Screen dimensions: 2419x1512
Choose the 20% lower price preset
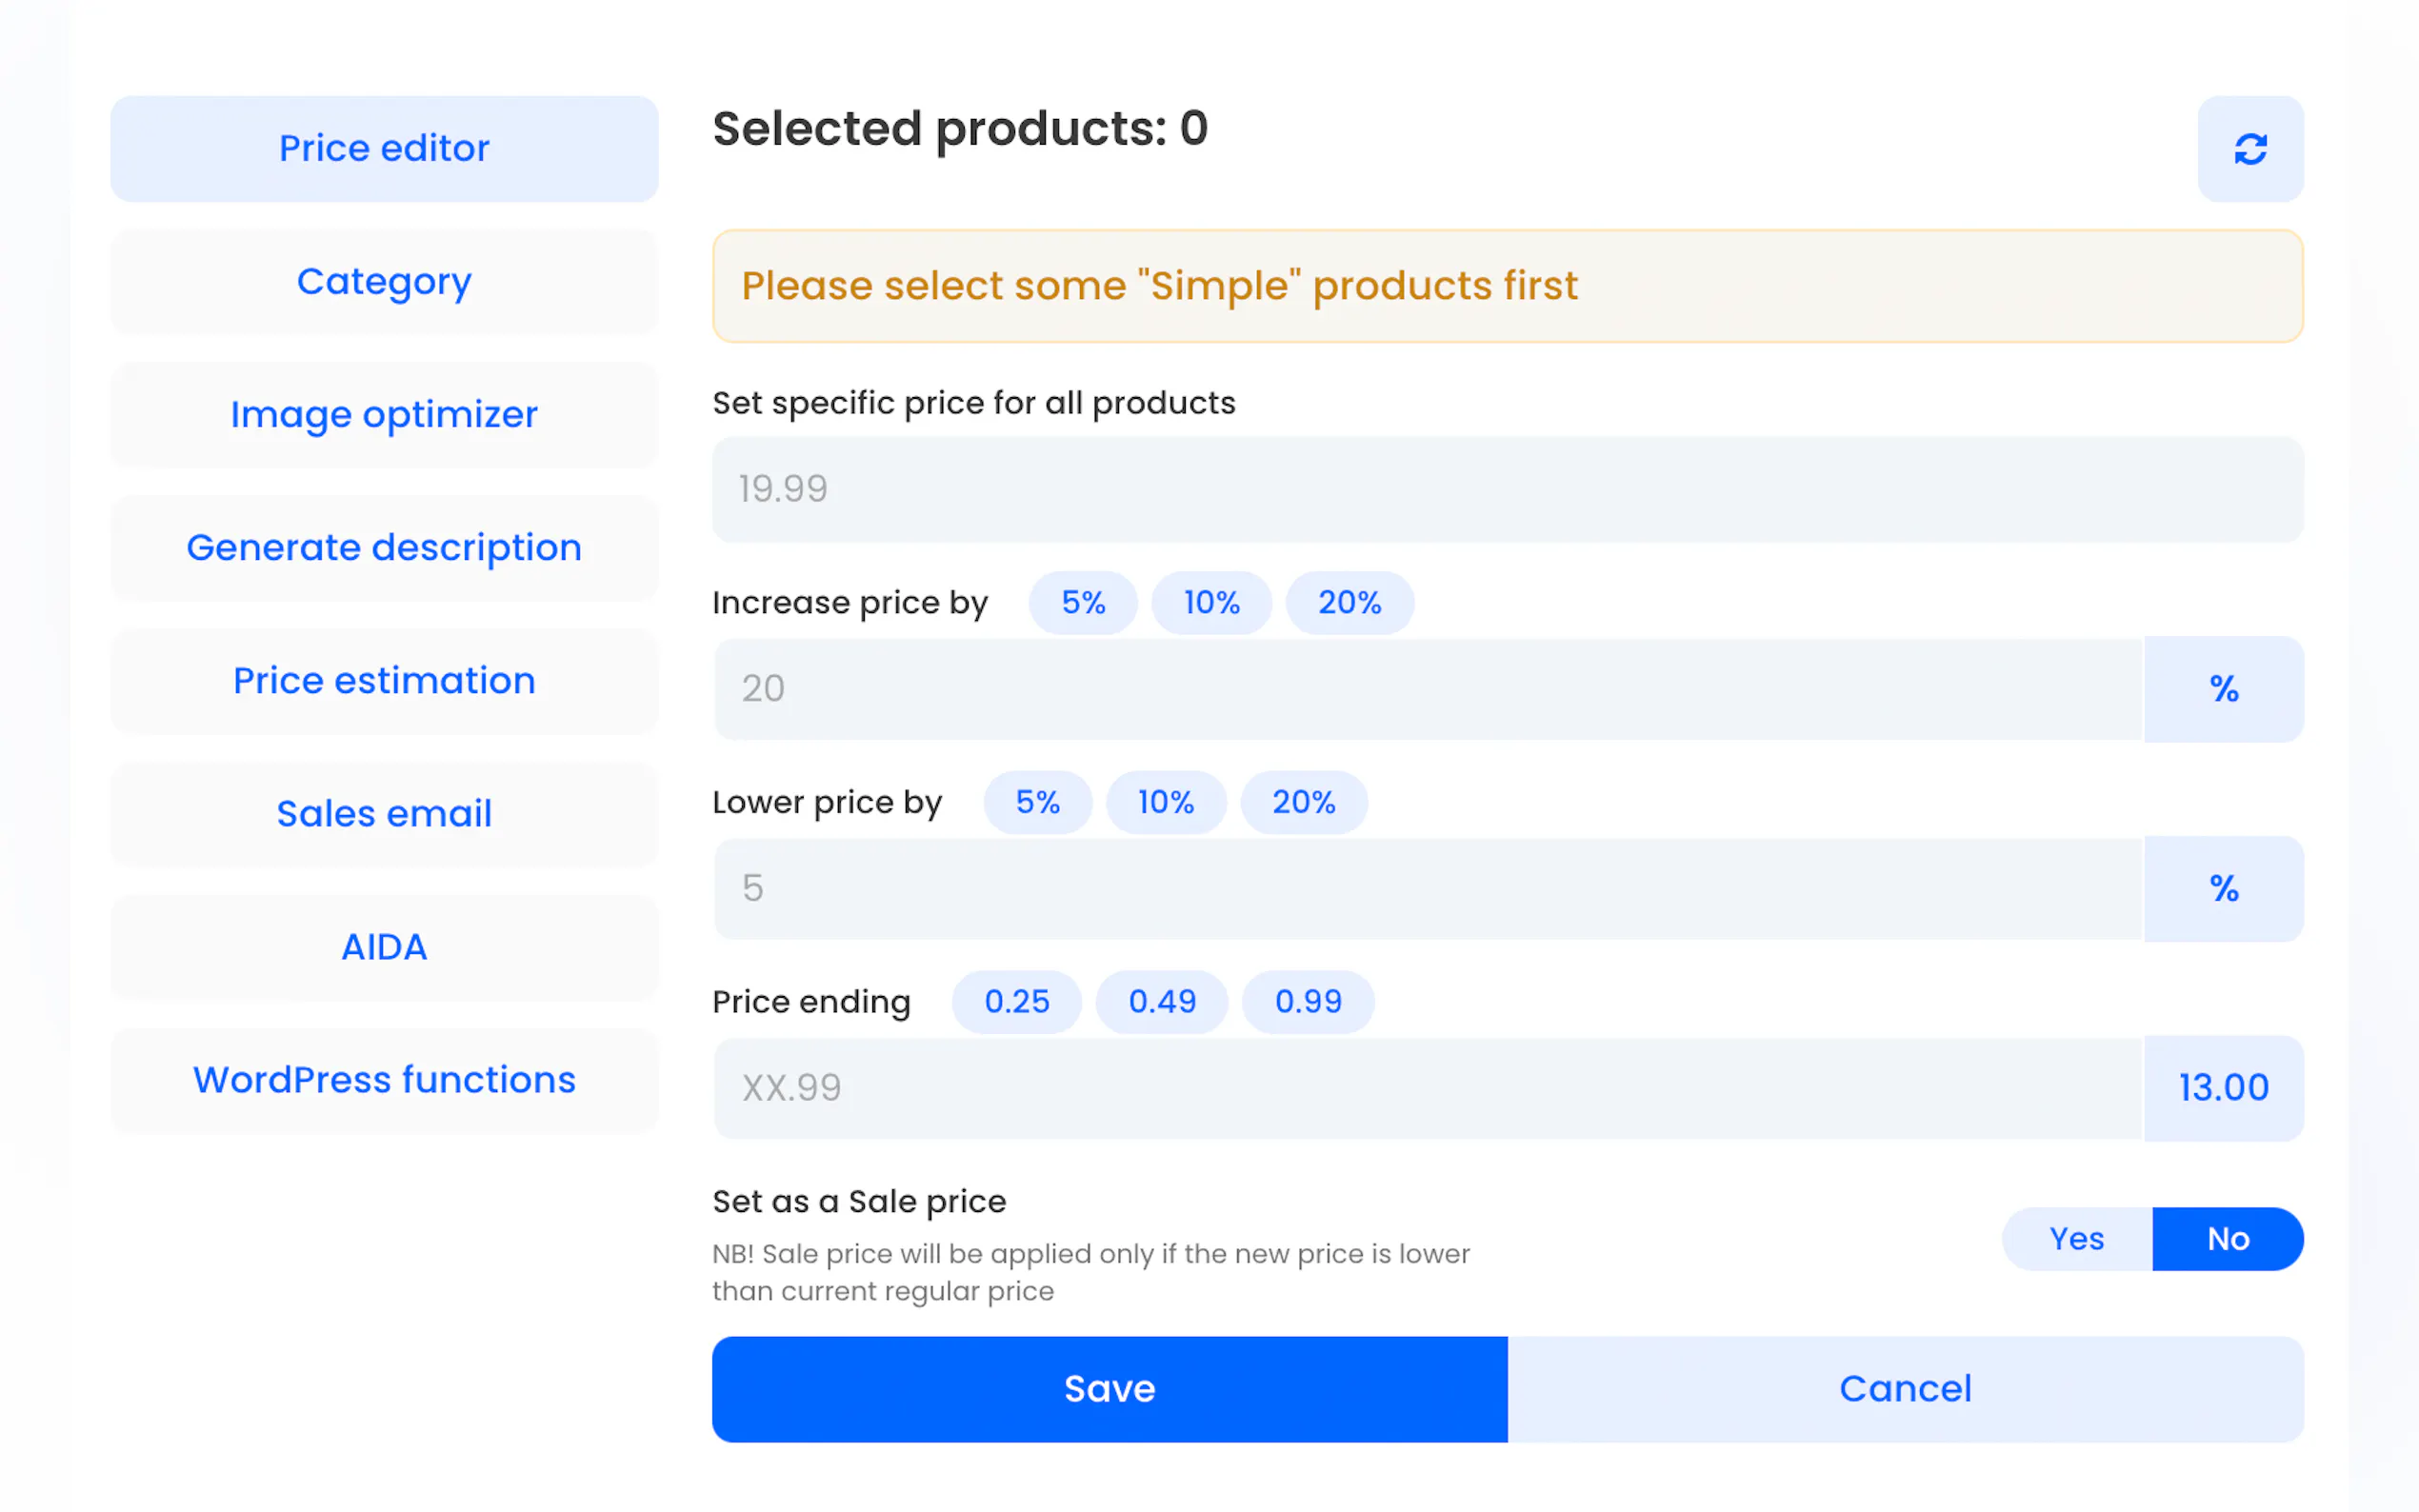click(1303, 802)
